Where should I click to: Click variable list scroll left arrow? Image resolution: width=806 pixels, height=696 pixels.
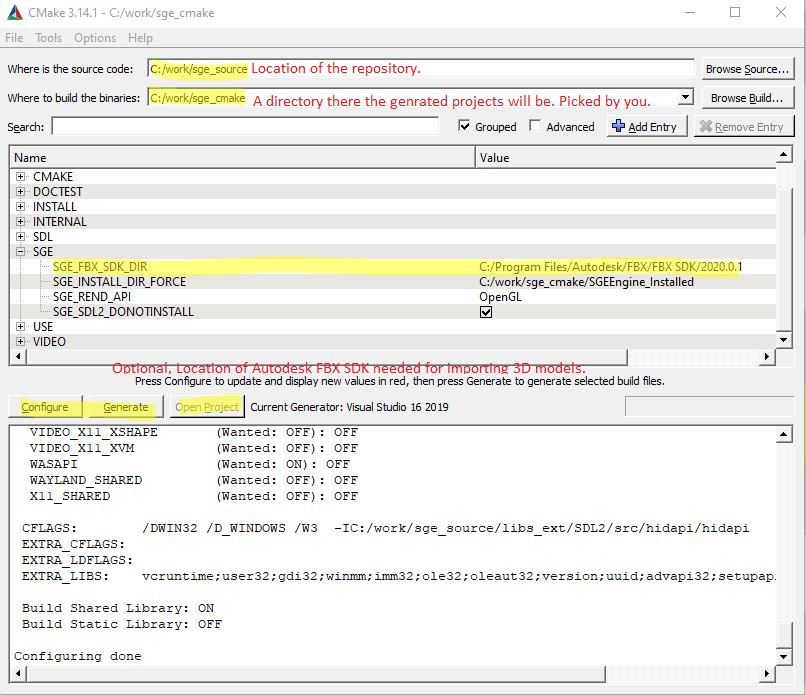(x=19, y=356)
